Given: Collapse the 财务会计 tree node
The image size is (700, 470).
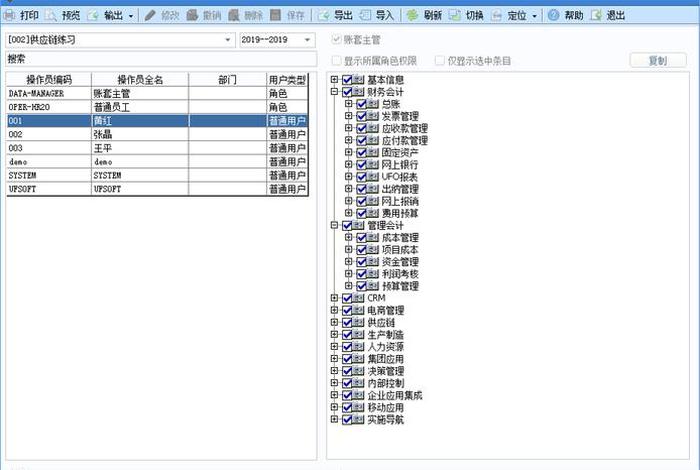Looking at the screenshot, I should [334, 92].
